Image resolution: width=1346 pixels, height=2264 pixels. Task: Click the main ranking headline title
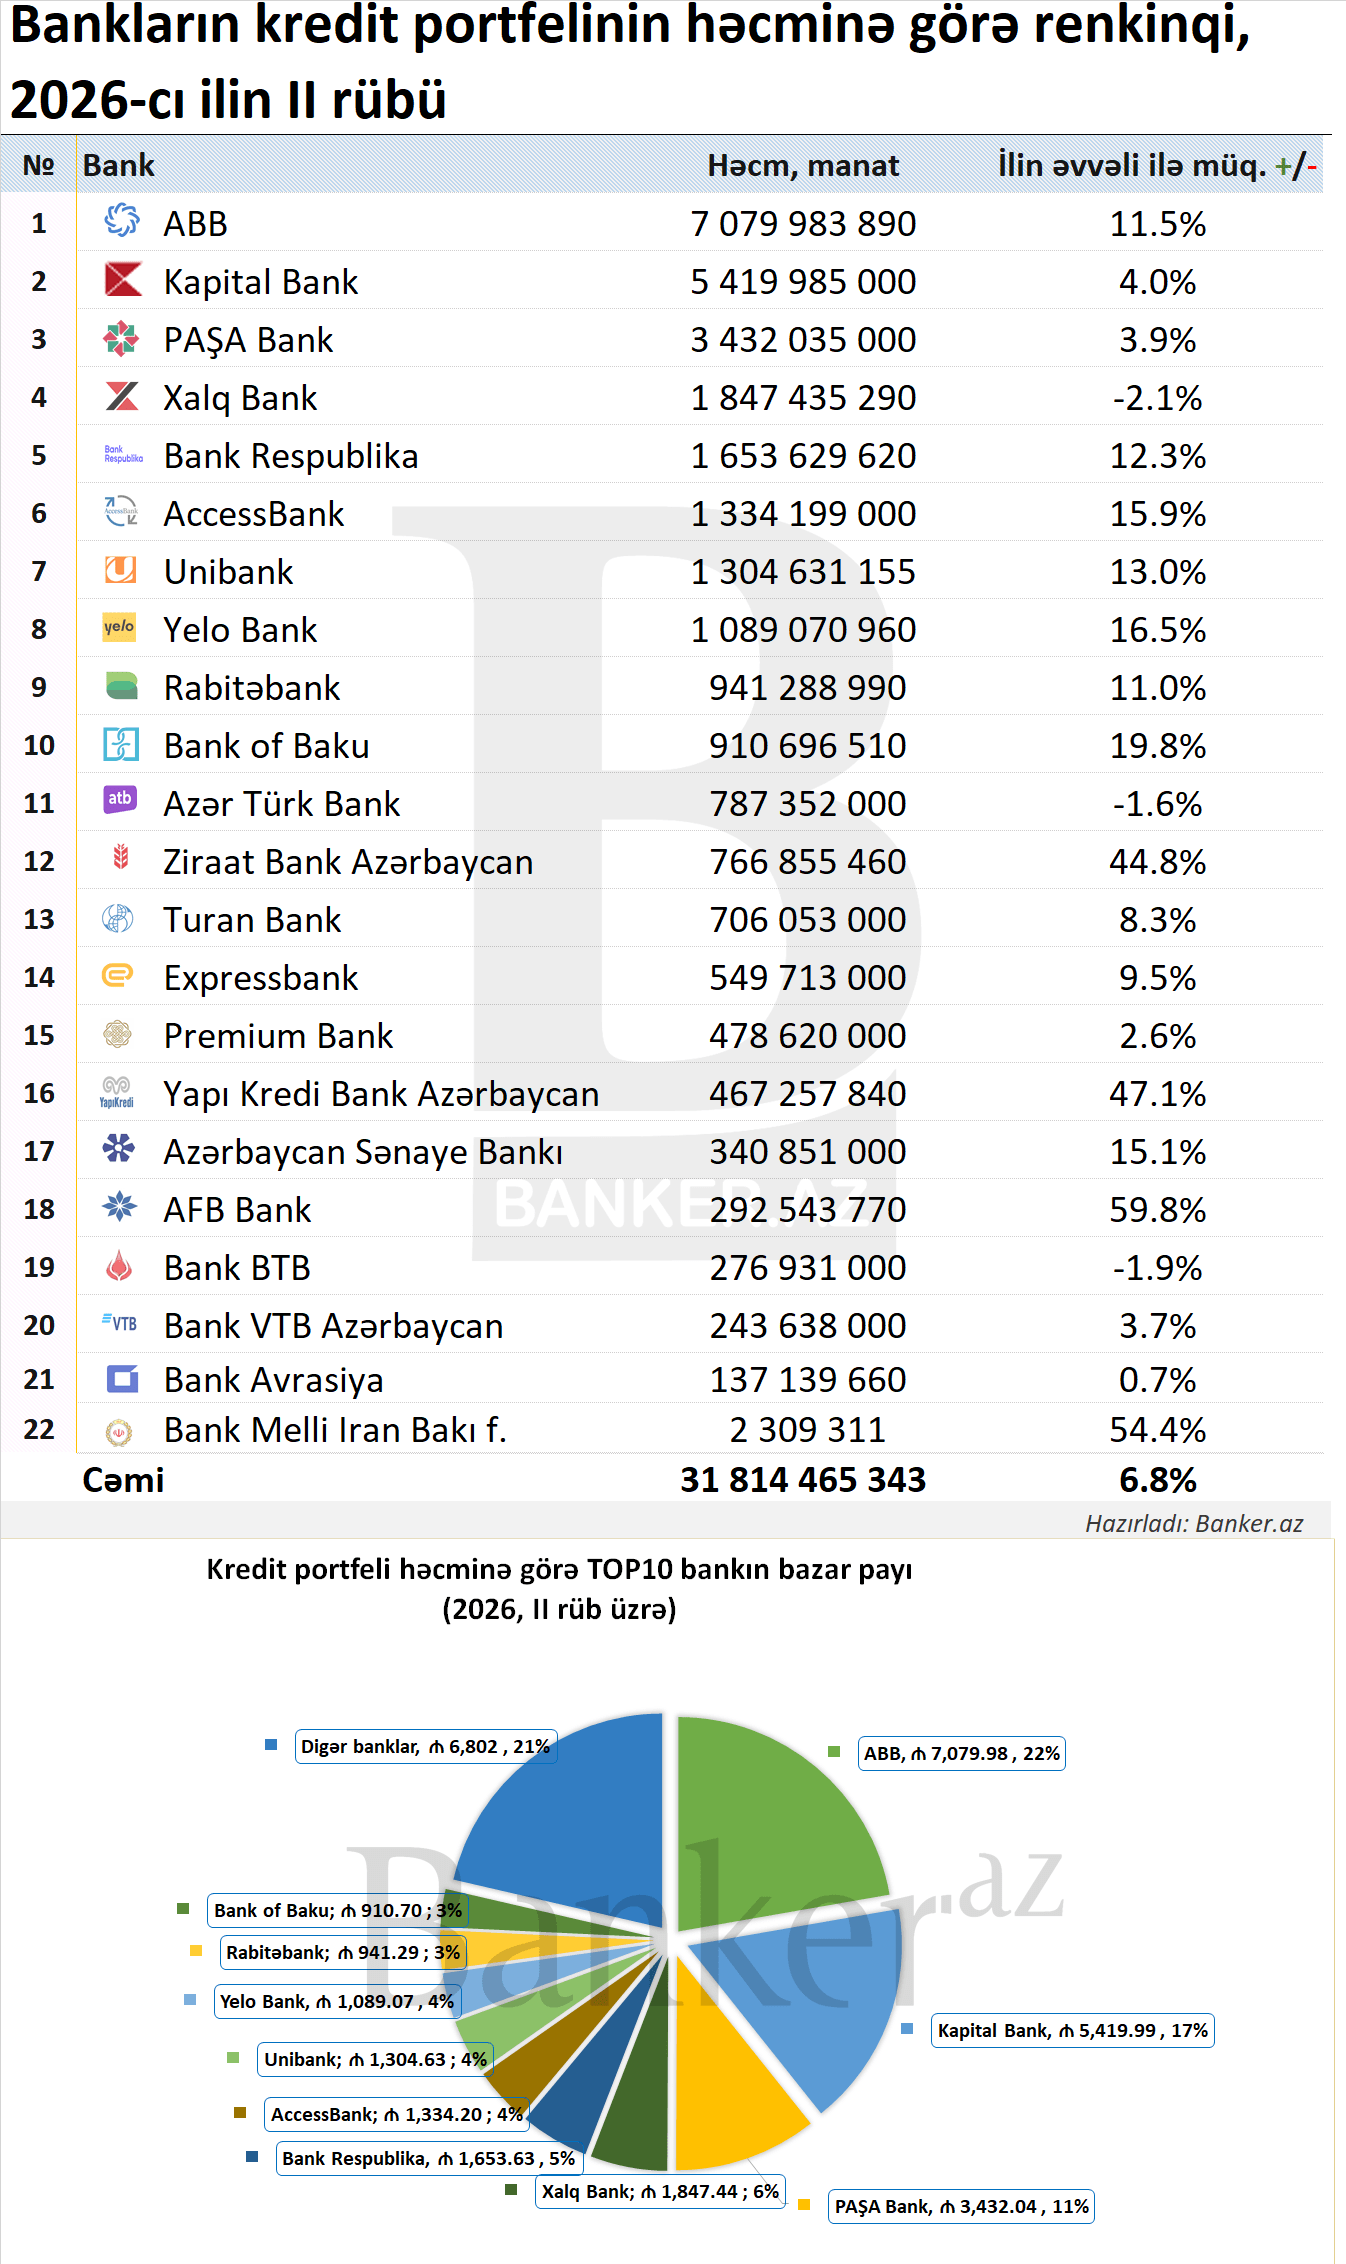pyautogui.click(x=630, y=62)
